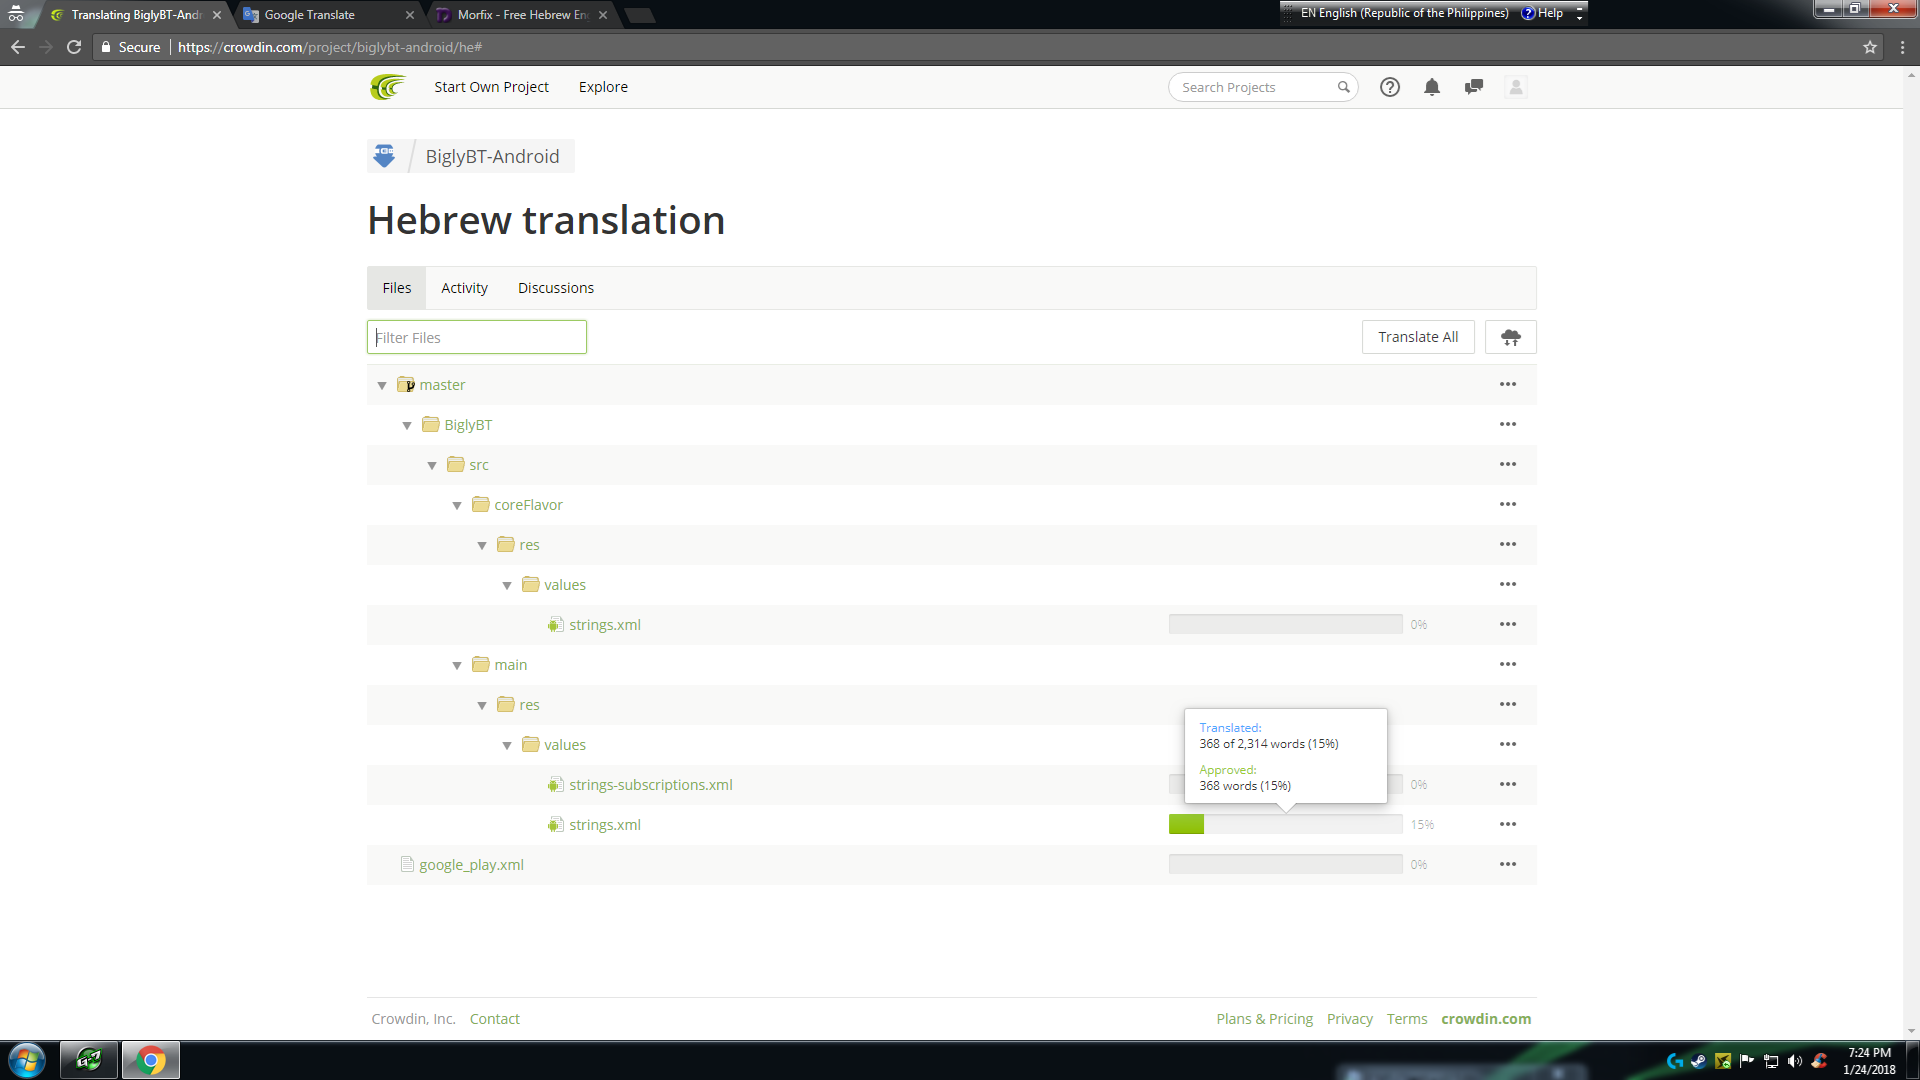Image resolution: width=1920 pixels, height=1080 pixels.
Task: Open Start Own Project menu item
Action: point(491,87)
